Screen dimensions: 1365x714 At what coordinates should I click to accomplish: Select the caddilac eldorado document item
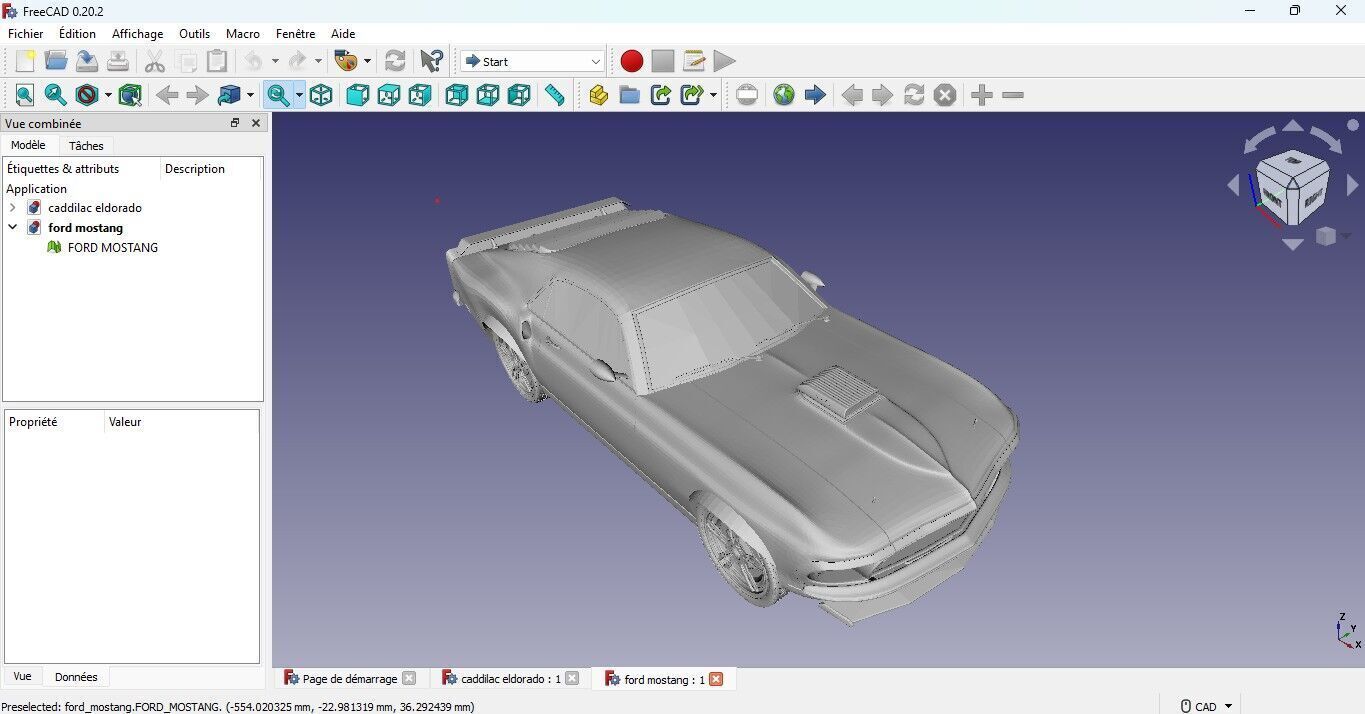(x=95, y=208)
